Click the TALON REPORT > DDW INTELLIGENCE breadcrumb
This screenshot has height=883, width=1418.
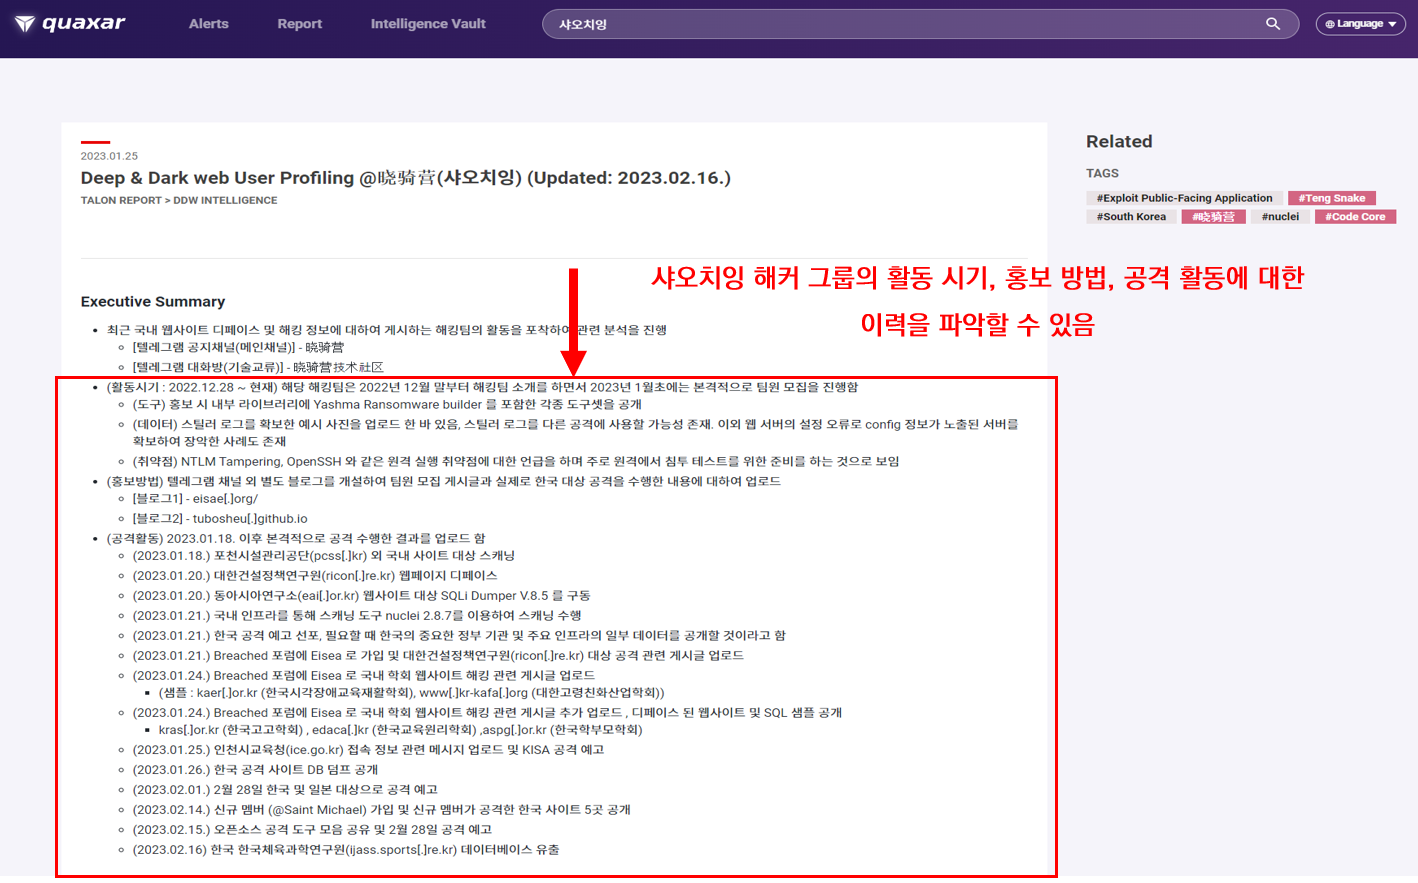(179, 200)
